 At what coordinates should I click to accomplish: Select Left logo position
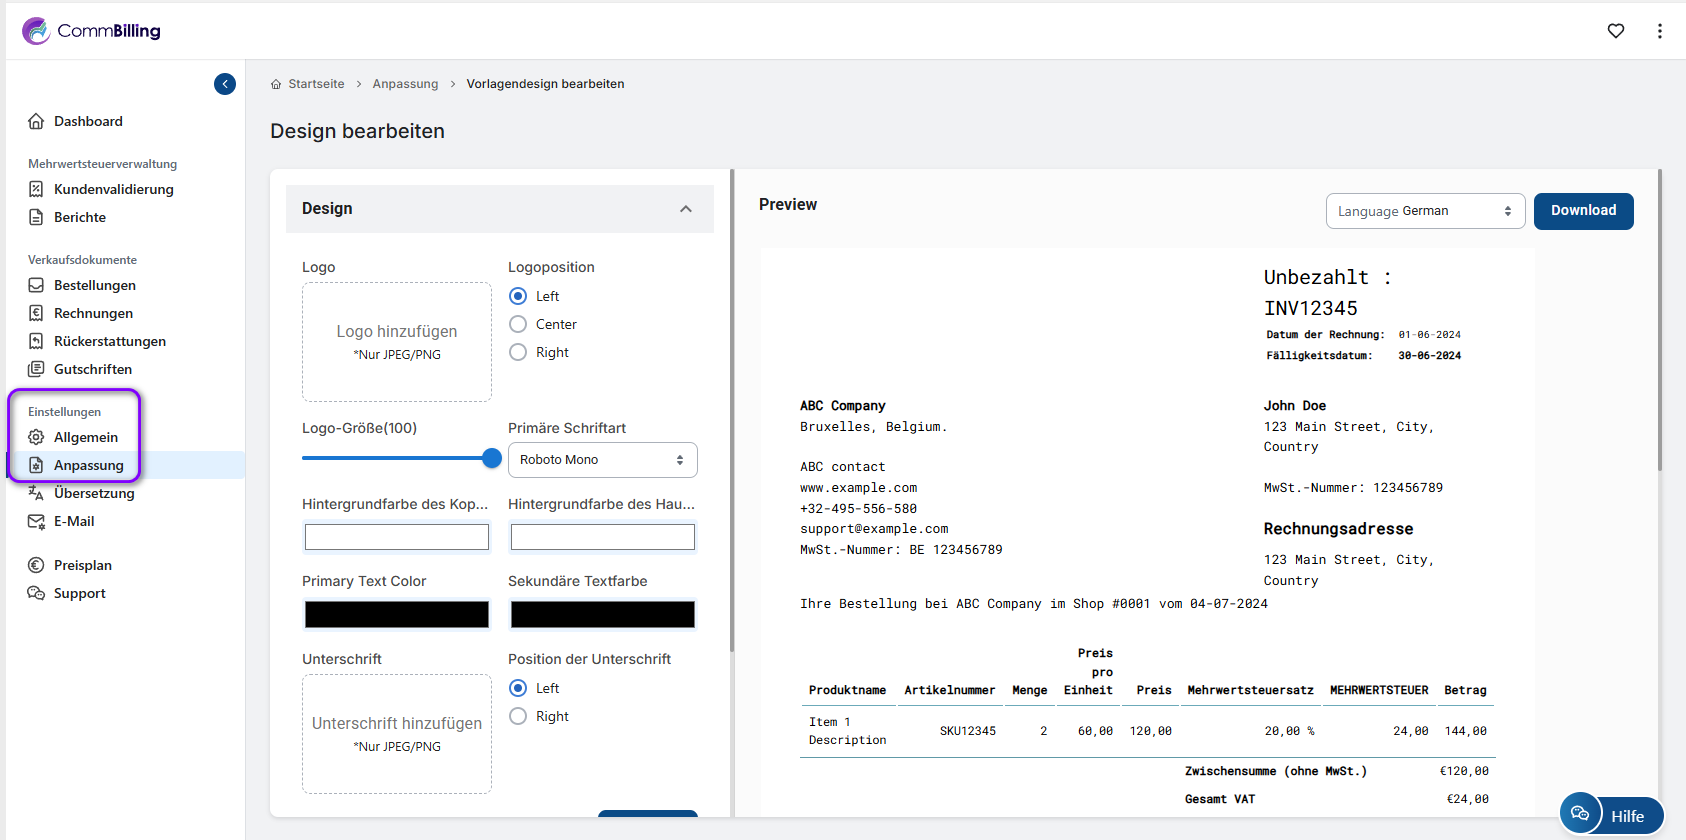pos(518,296)
